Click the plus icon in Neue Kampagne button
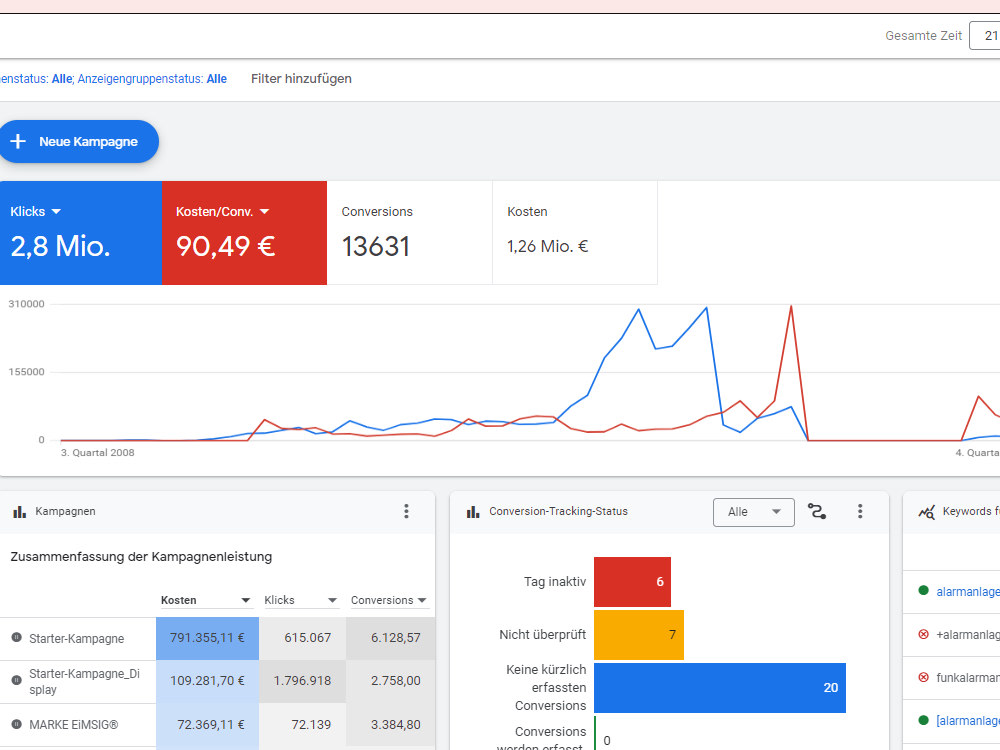This screenshot has height=750, width=1000. (x=18, y=142)
